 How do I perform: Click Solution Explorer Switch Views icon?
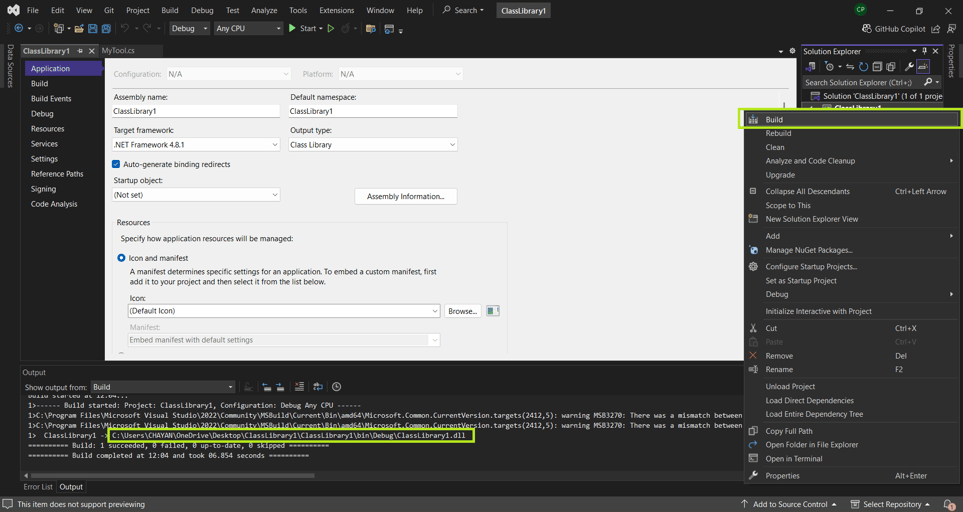click(x=810, y=66)
